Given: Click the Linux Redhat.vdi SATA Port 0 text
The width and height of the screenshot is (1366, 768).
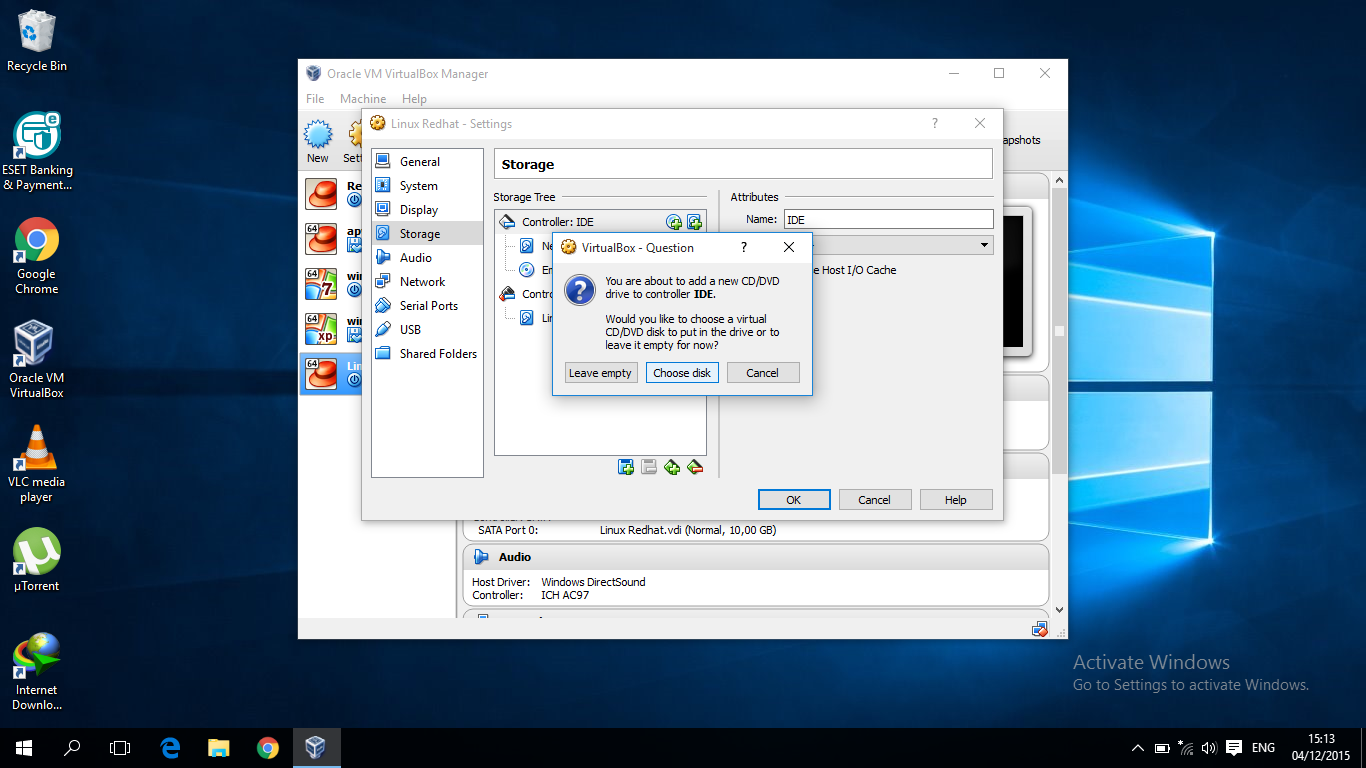Looking at the screenshot, I should pyautogui.click(x=688, y=530).
